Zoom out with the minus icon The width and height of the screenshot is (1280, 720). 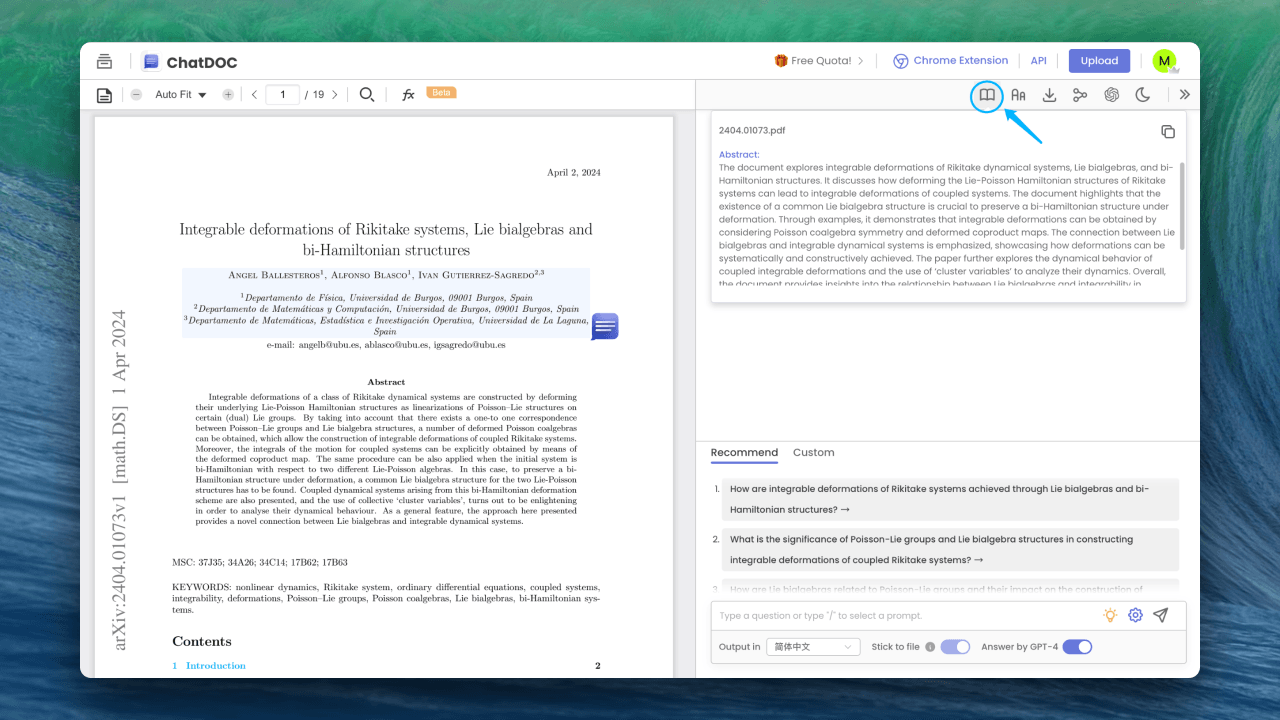[136, 95]
